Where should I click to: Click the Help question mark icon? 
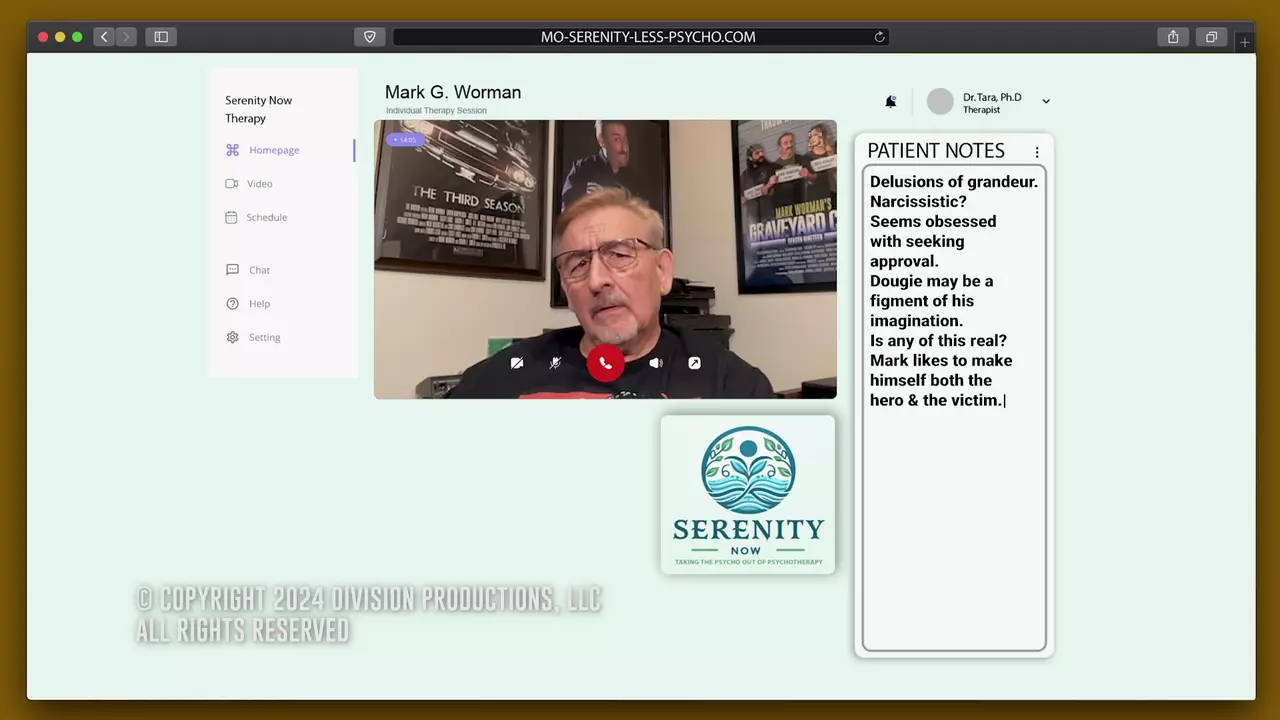point(233,304)
